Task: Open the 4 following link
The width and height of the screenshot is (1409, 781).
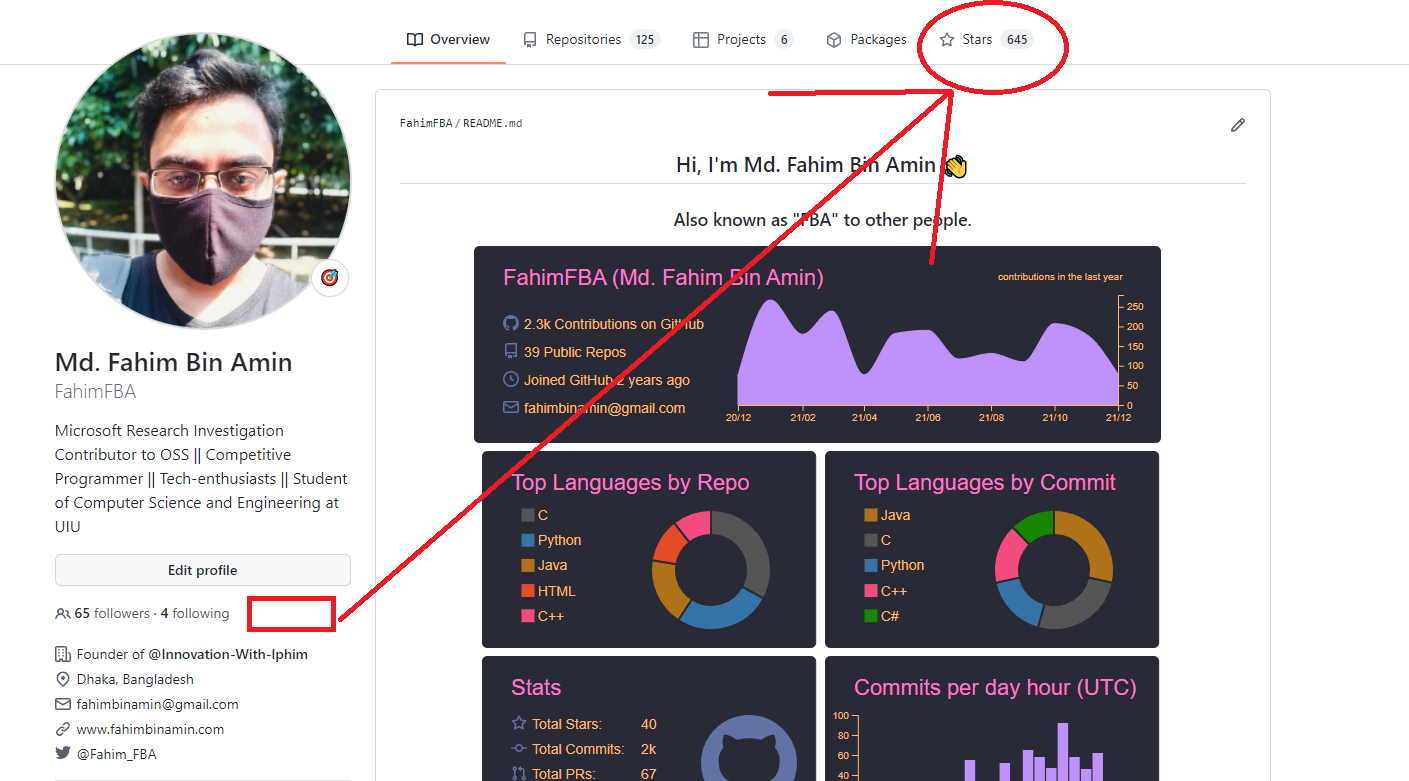Action: coord(195,614)
